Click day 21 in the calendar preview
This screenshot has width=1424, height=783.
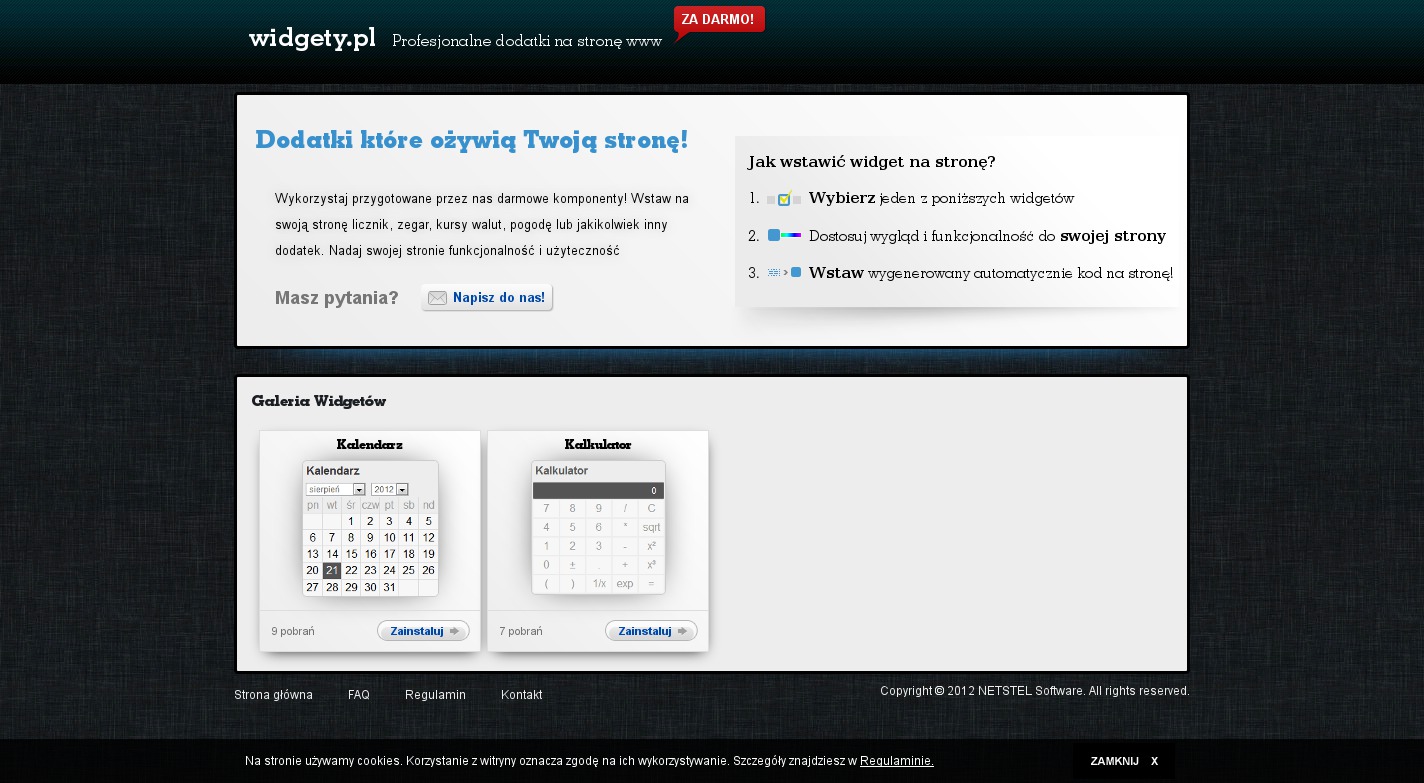pyautogui.click(x=332, y=570)
